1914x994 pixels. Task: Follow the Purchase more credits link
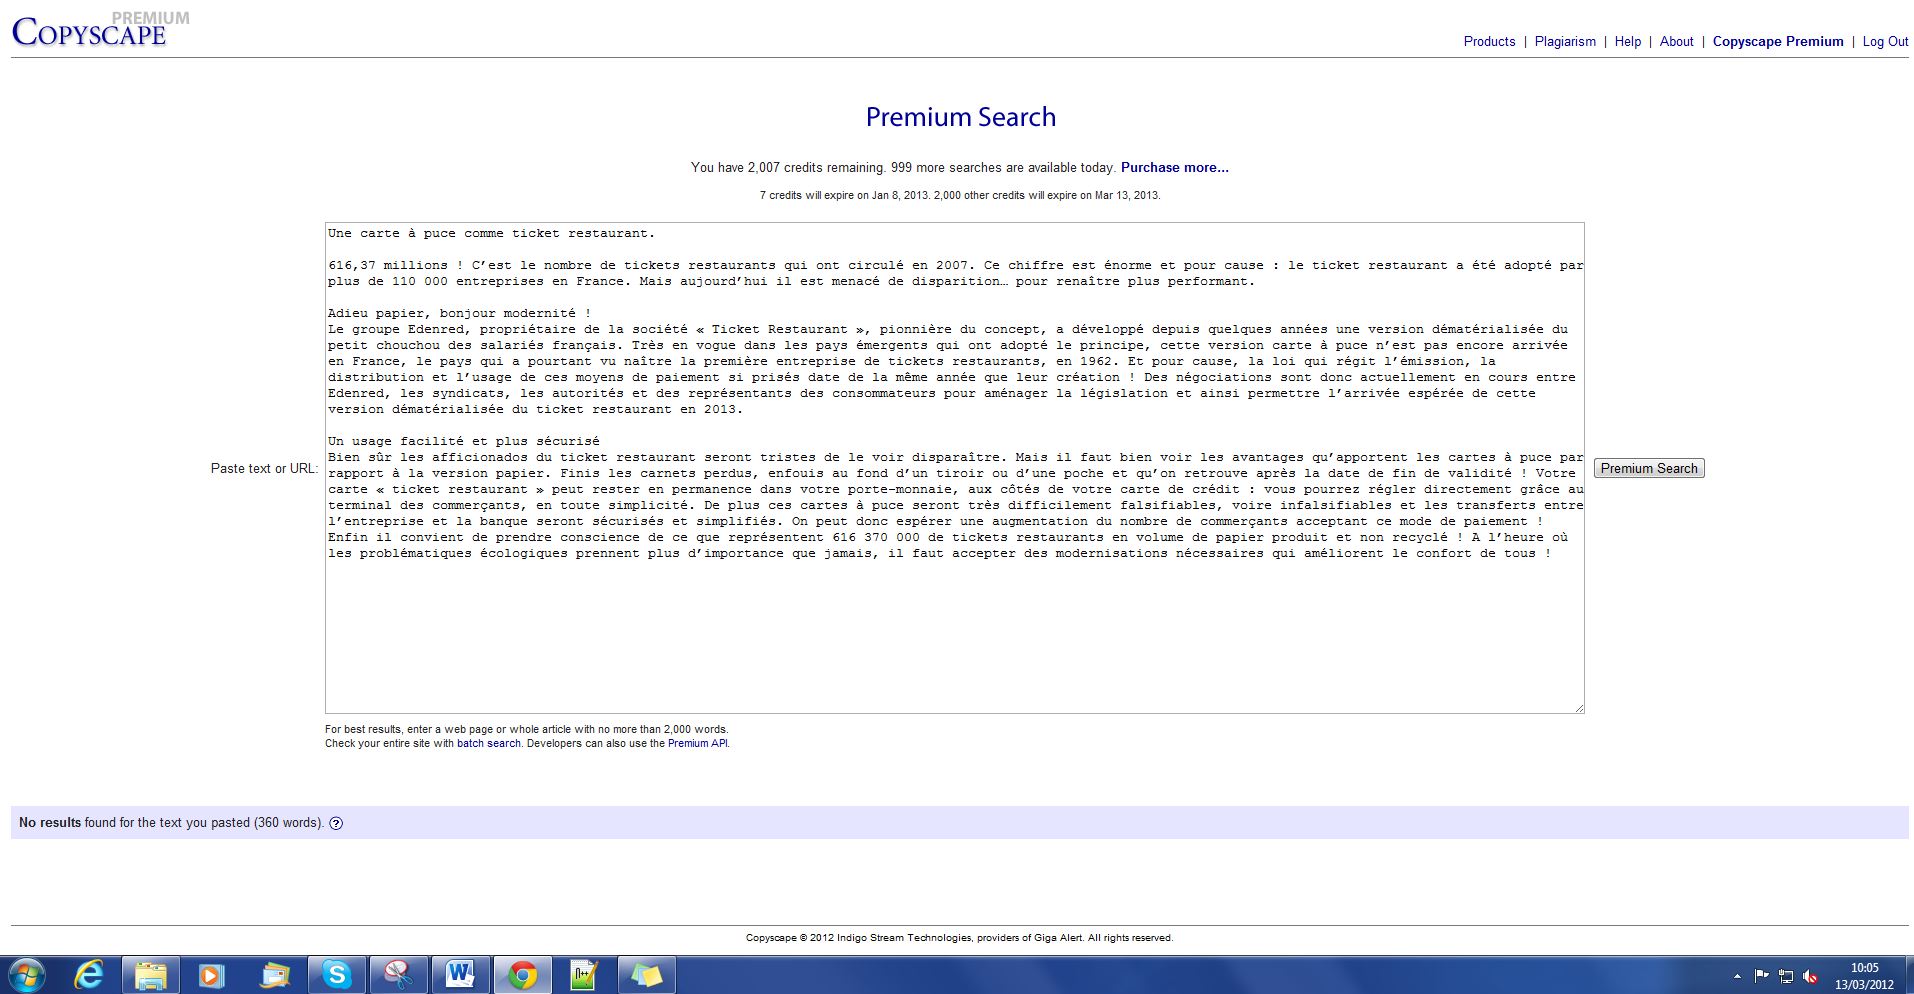1174,168
